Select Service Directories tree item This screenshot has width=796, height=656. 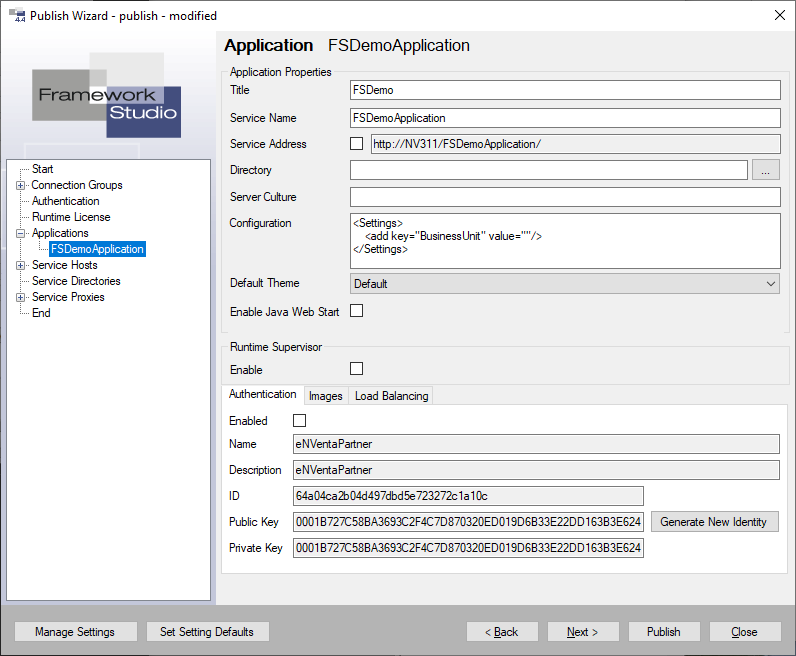(76, 281)
